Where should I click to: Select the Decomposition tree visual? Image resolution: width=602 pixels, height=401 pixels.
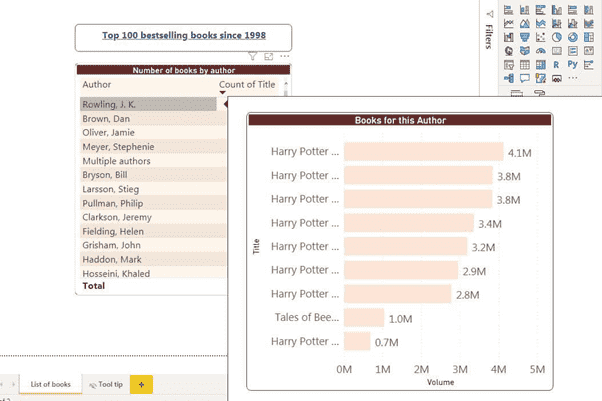coord(509,78)
